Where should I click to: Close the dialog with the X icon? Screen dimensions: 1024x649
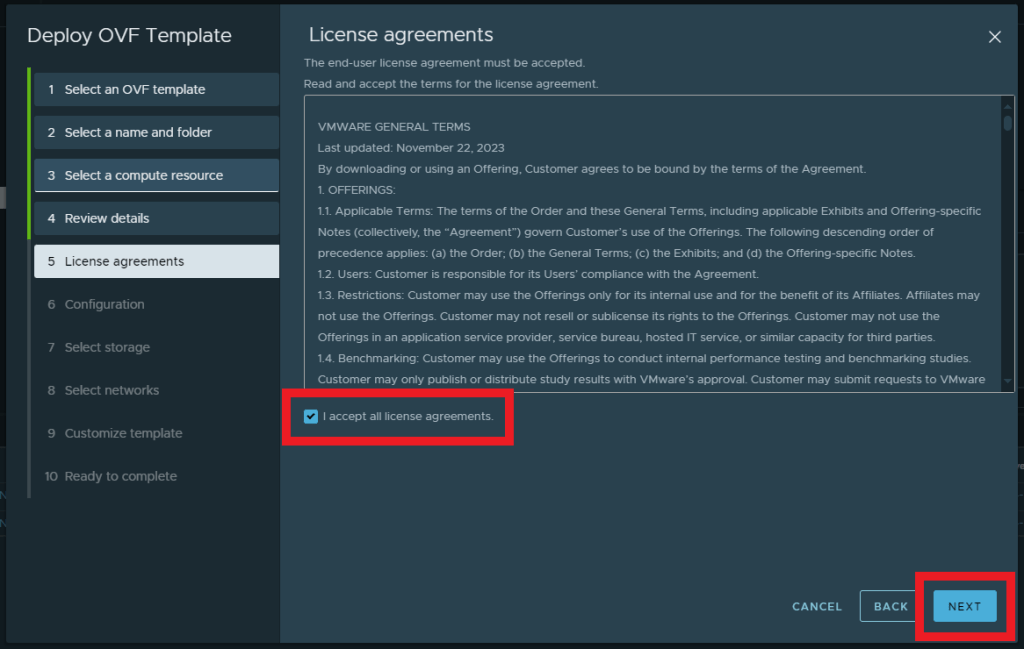coord(994,37)
